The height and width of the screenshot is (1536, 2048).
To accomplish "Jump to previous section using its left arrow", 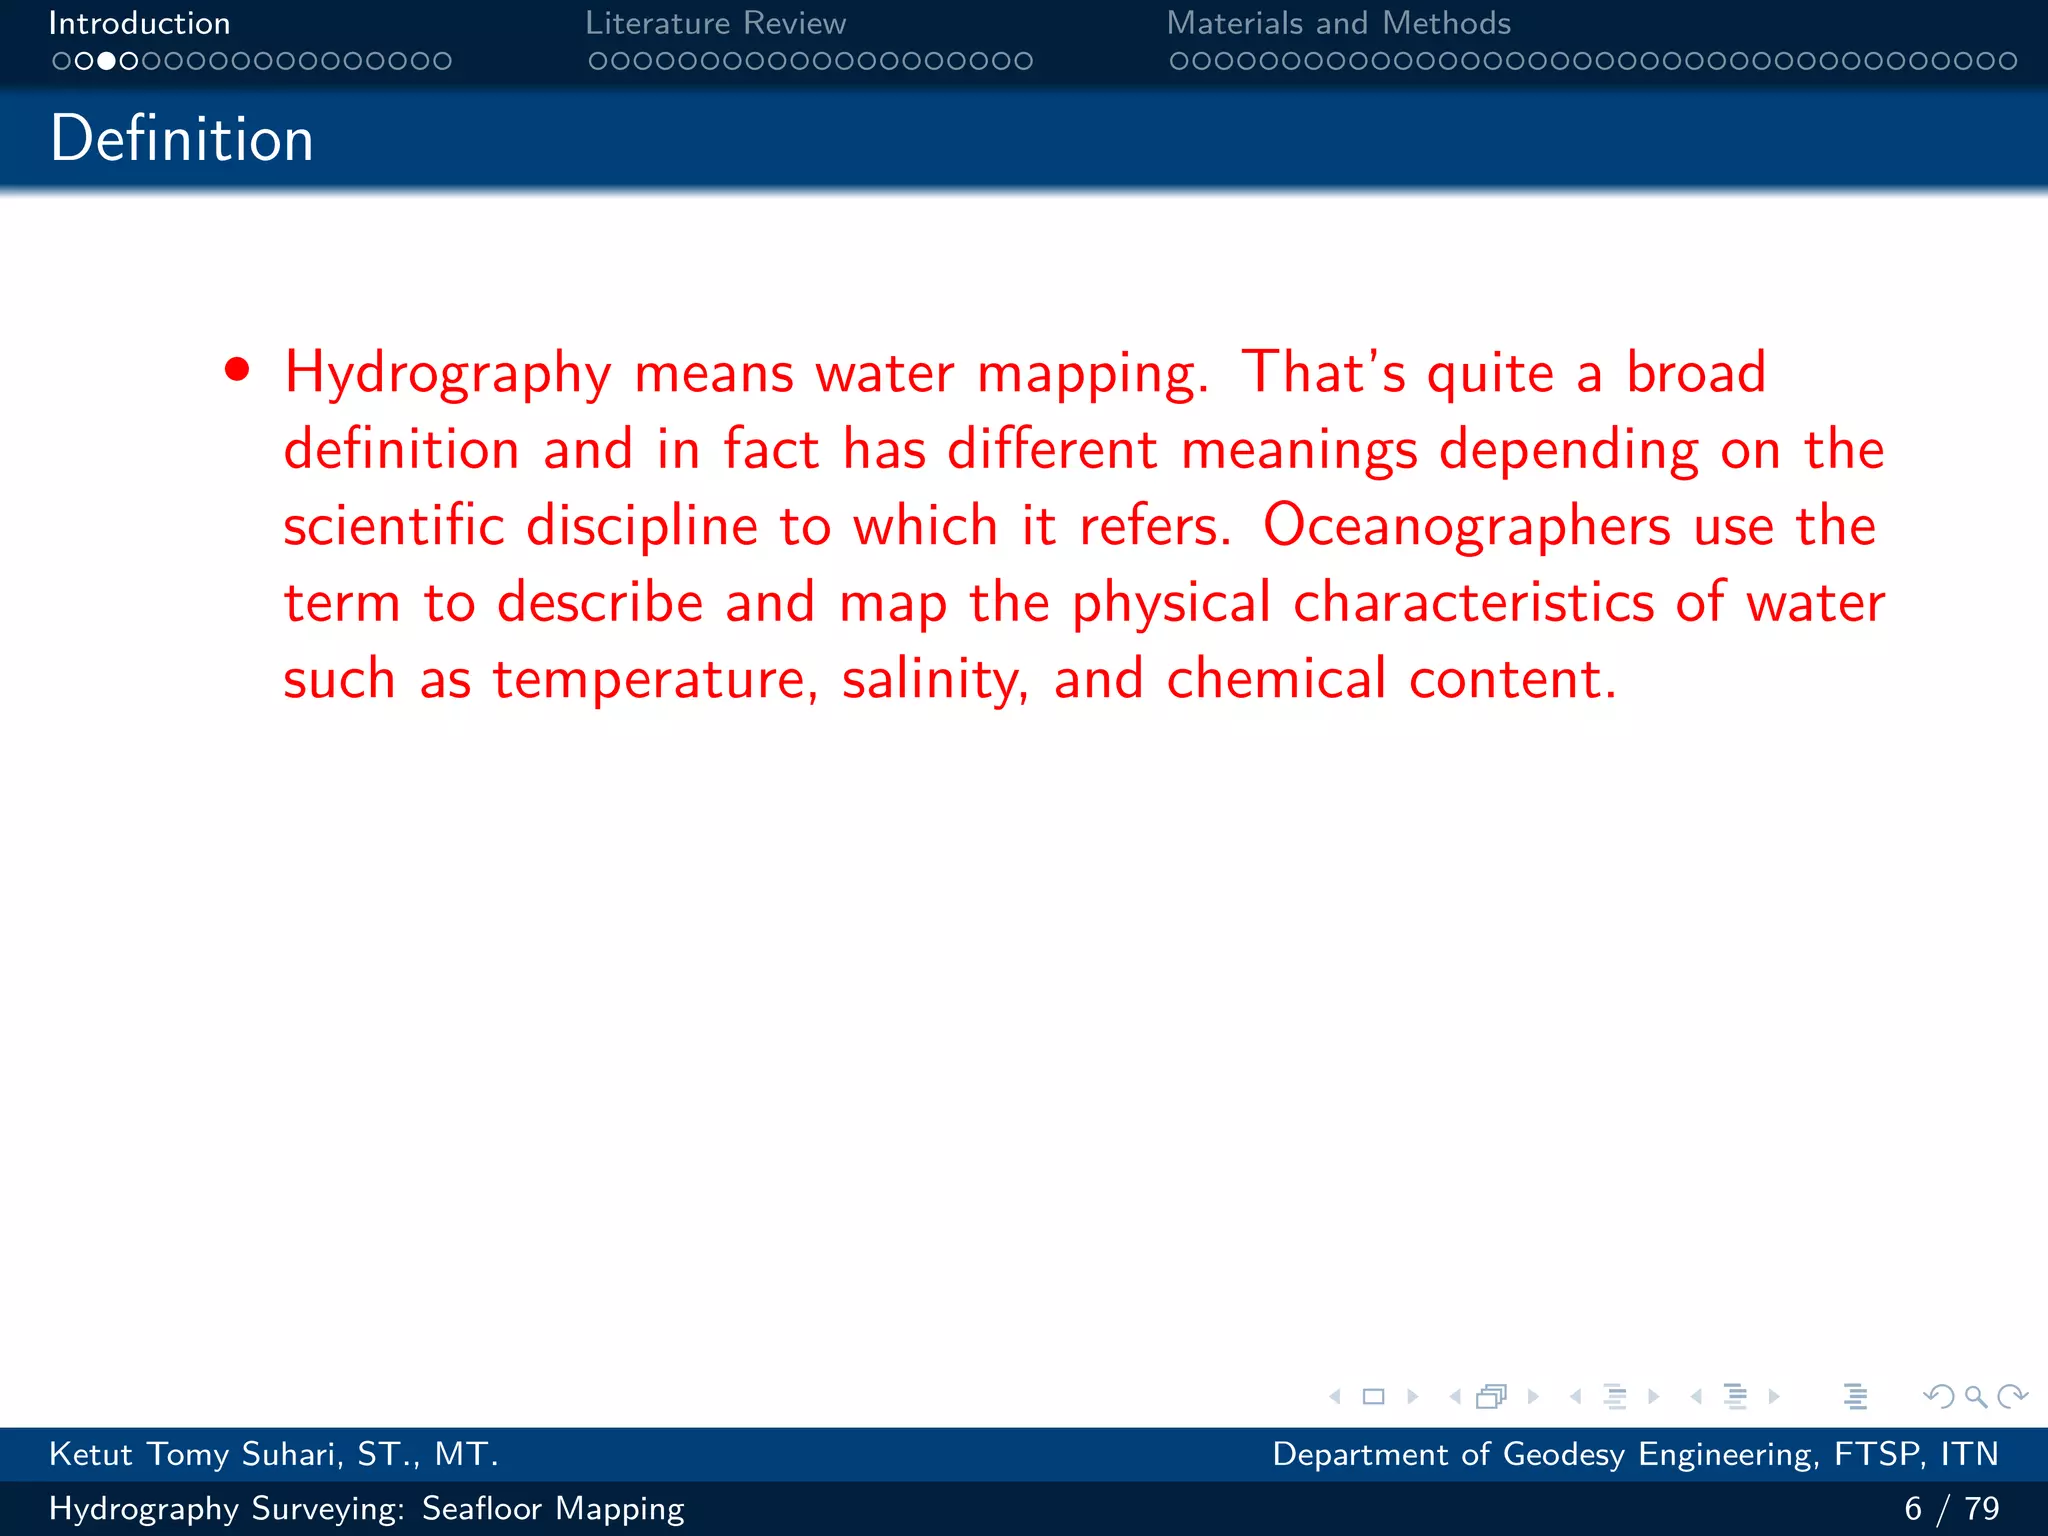I will point(1696,1396).
